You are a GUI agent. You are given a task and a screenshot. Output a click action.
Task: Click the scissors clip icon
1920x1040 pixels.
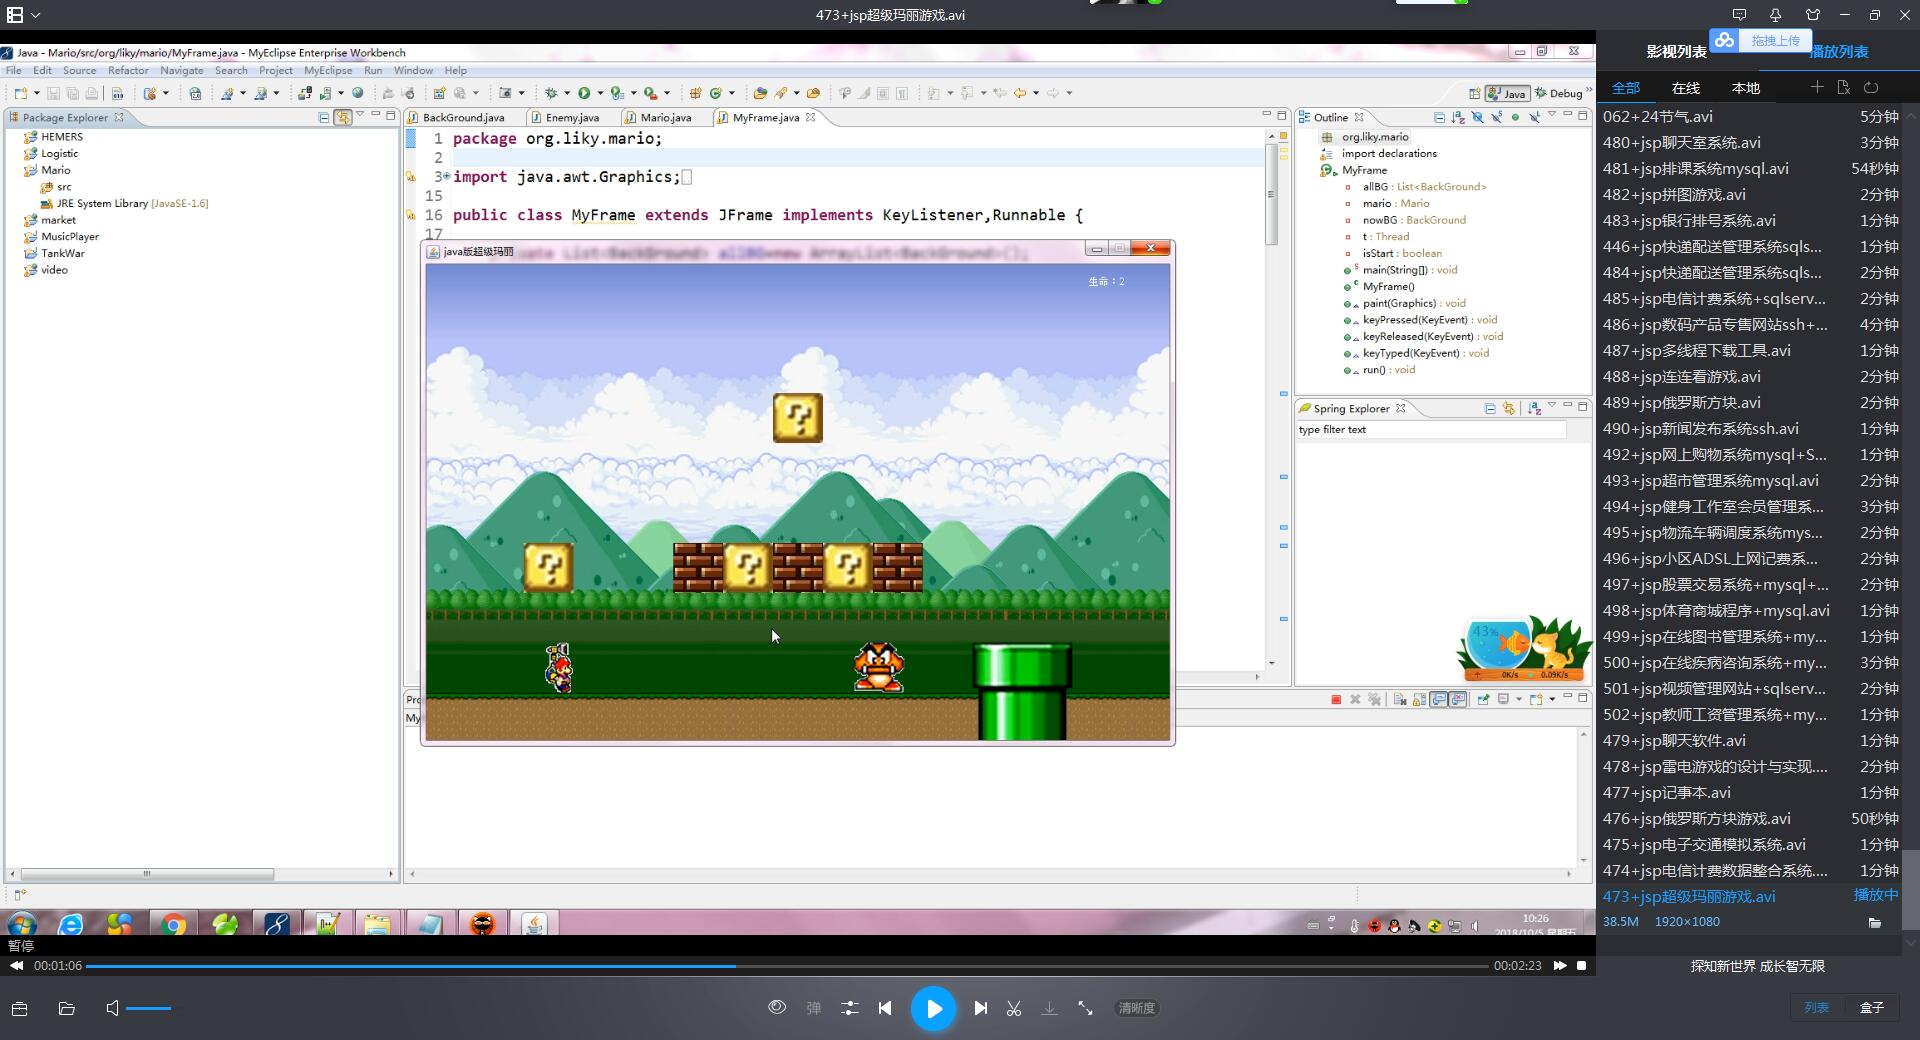(x=1014, y=1008)
